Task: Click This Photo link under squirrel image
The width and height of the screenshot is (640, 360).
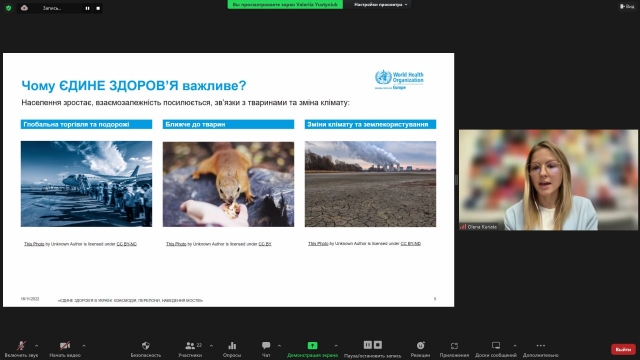Action: [176, 244]
